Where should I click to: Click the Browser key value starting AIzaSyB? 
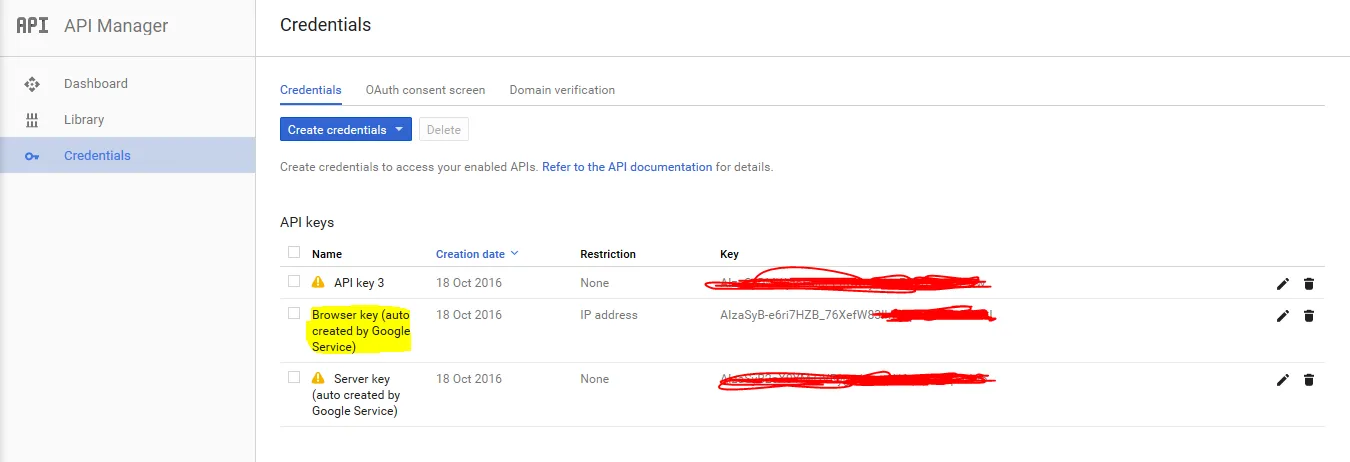pyautogui.click(x=856, y=315)
